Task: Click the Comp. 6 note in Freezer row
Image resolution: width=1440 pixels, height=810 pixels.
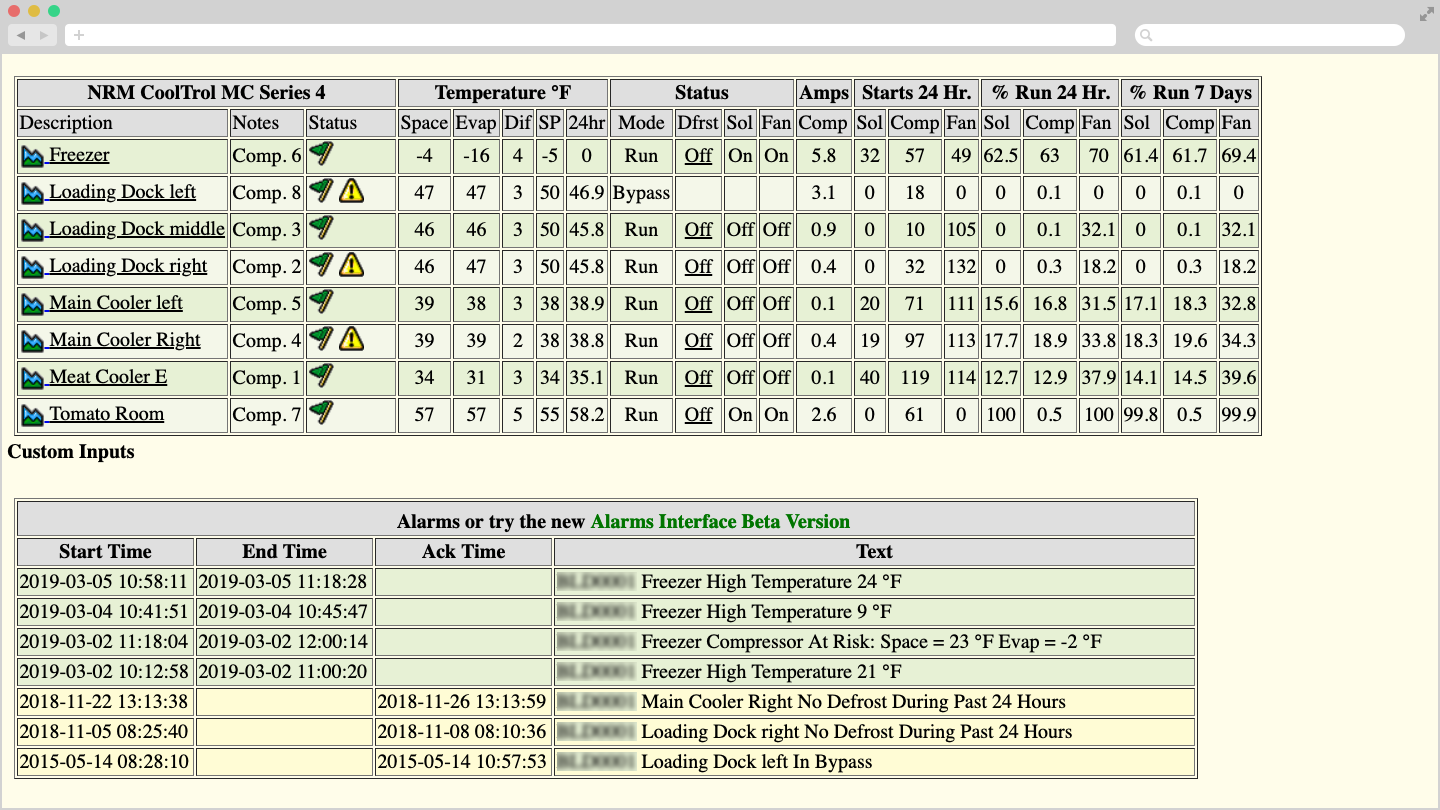Action: (x=267, y=156)
